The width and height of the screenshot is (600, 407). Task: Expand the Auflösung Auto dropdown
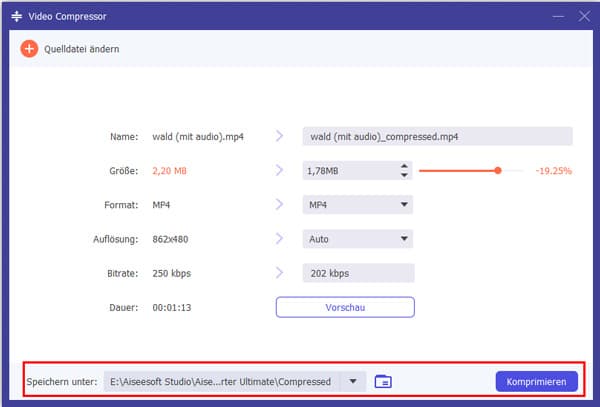point(357,239)
